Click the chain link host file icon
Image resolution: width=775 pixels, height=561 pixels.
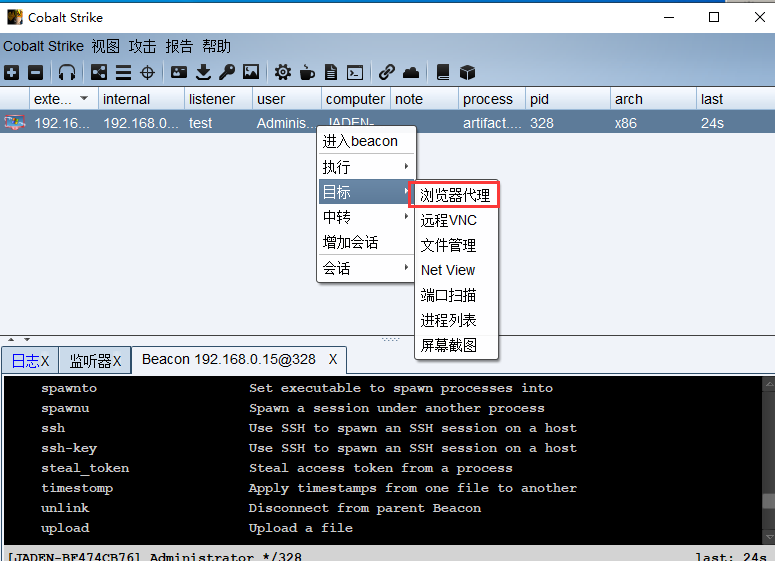coord(386,72)
